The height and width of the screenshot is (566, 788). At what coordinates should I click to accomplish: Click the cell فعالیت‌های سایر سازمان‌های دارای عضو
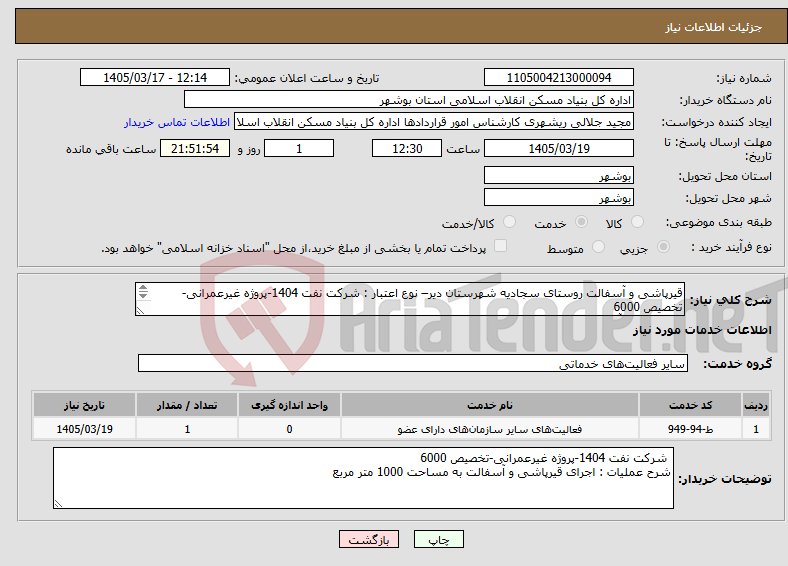(490, 429)
